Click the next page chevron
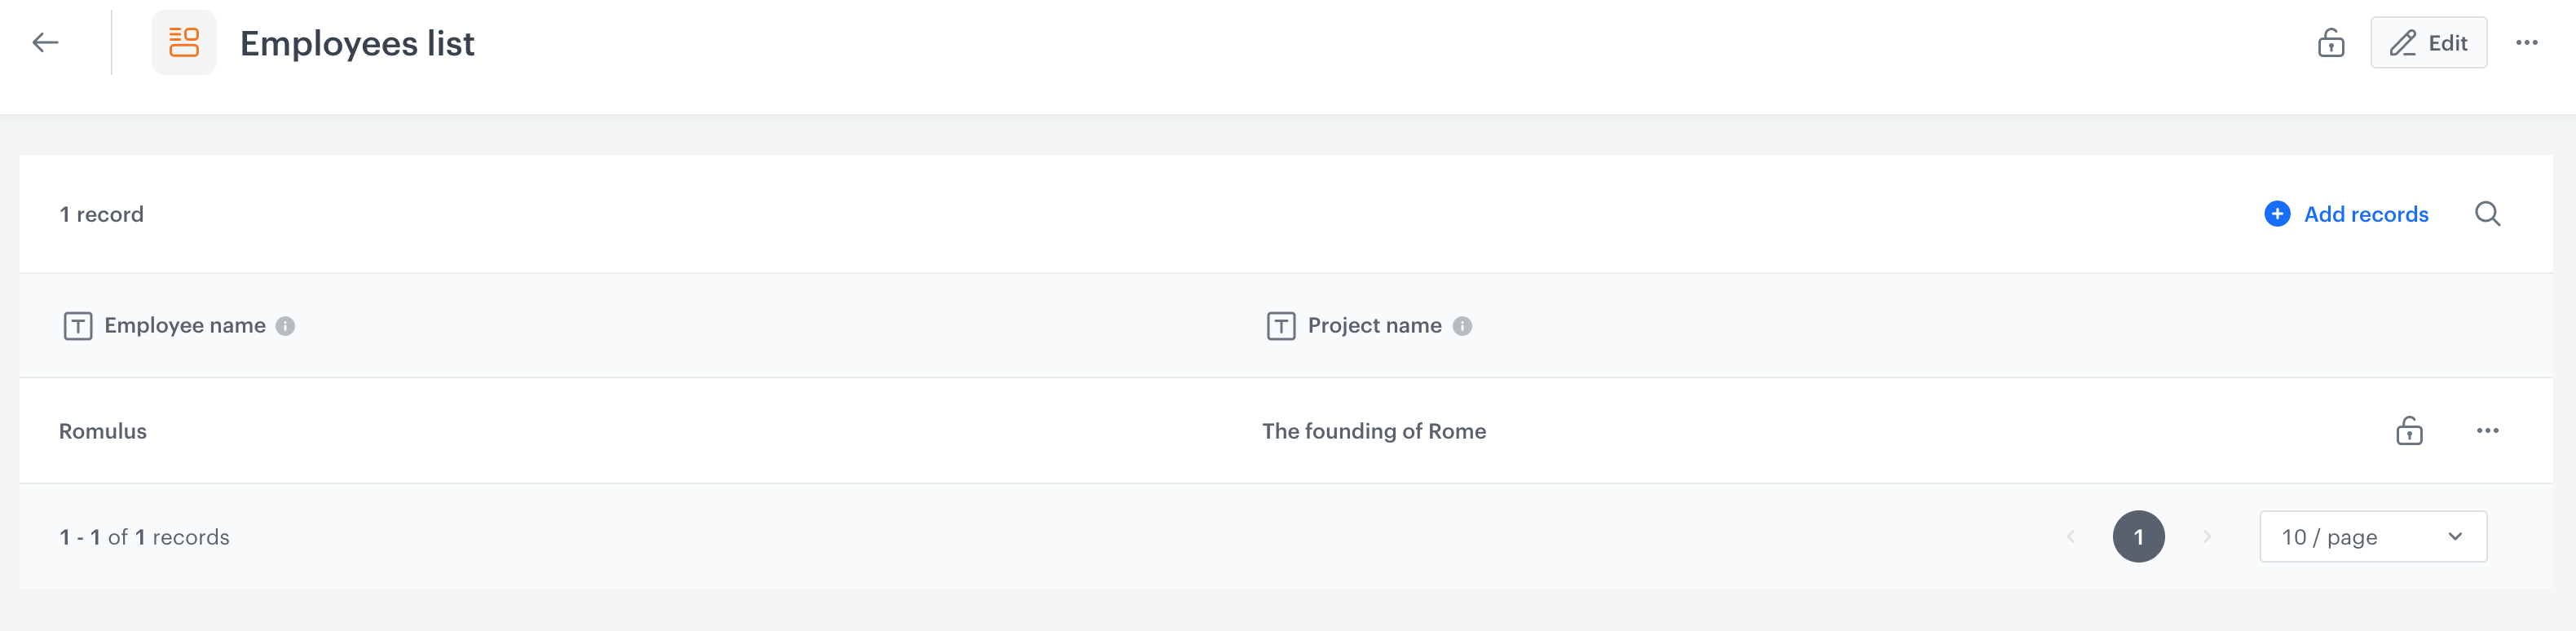 click(x=2207, y=537)
